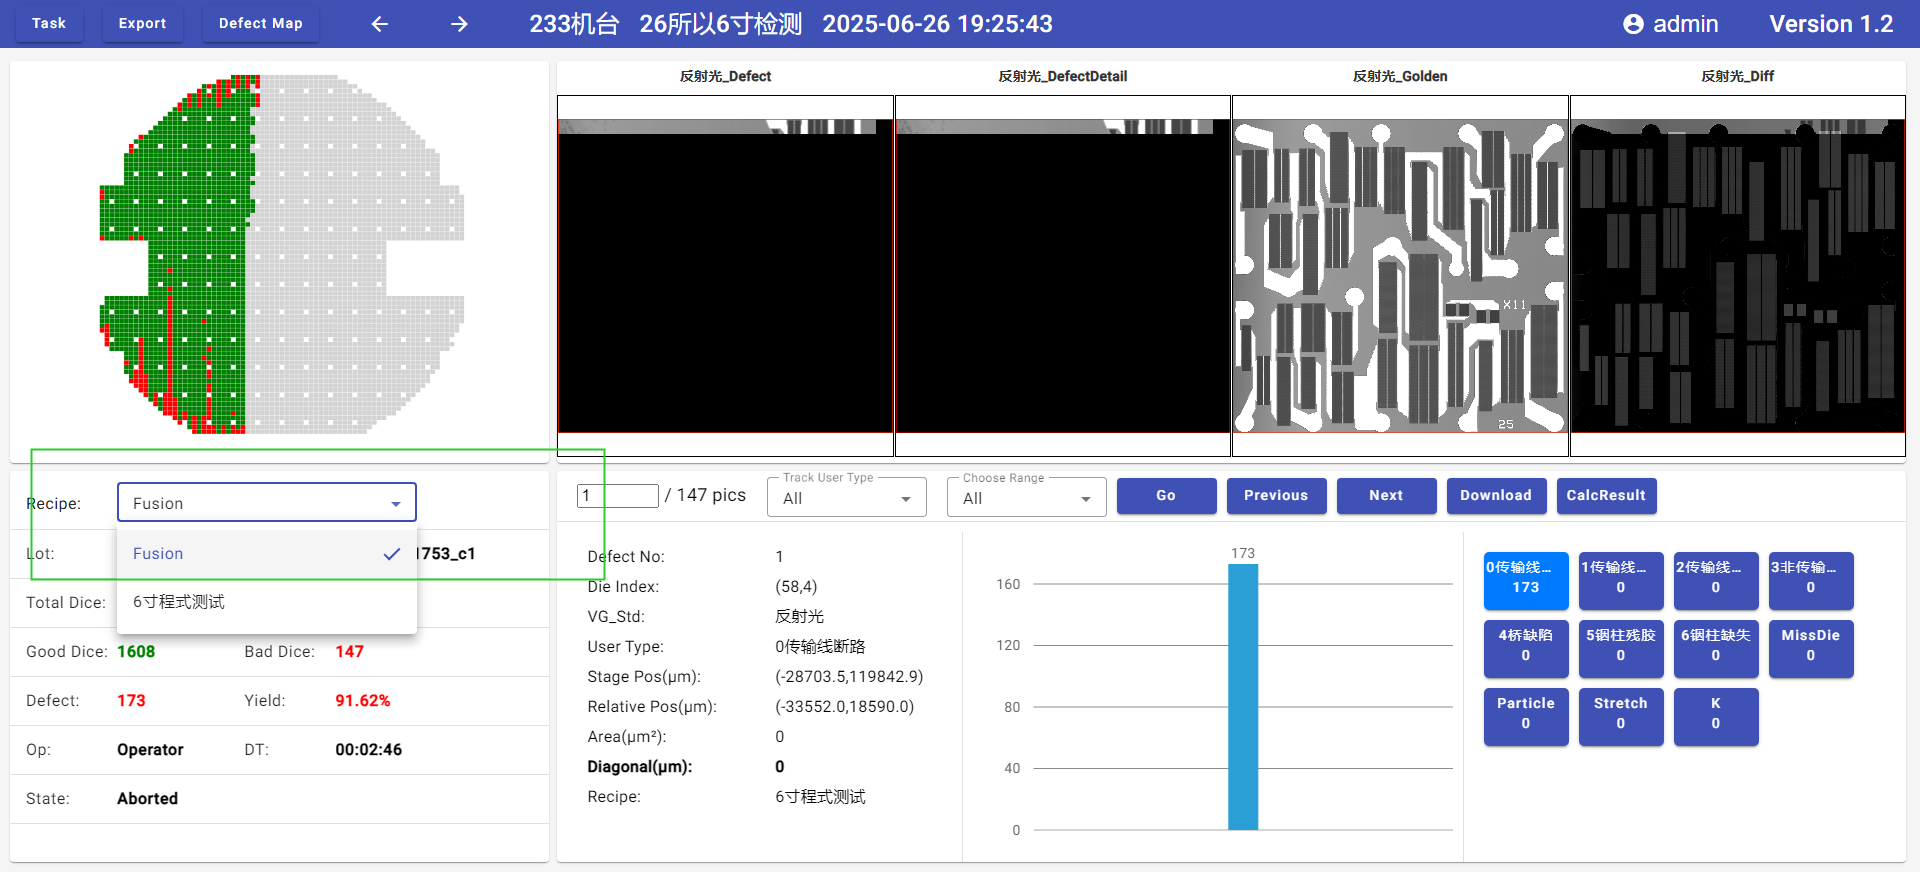Toggle the MissDie defect category filter
The image size is (1920, 872).
(x=1810, y=647)
